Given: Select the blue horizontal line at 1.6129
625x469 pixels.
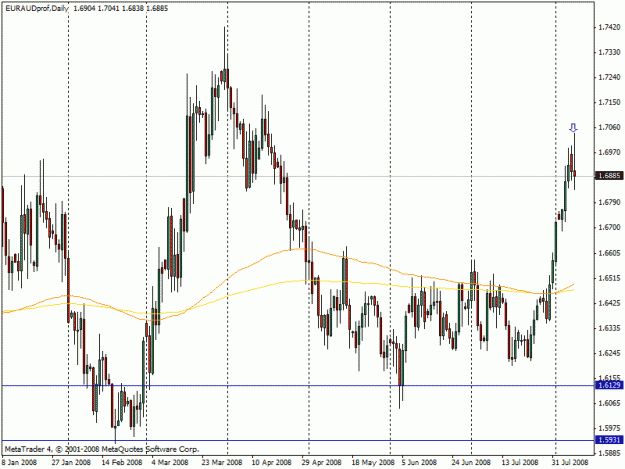Looking at the screenshot, I should tap(298, 385).
